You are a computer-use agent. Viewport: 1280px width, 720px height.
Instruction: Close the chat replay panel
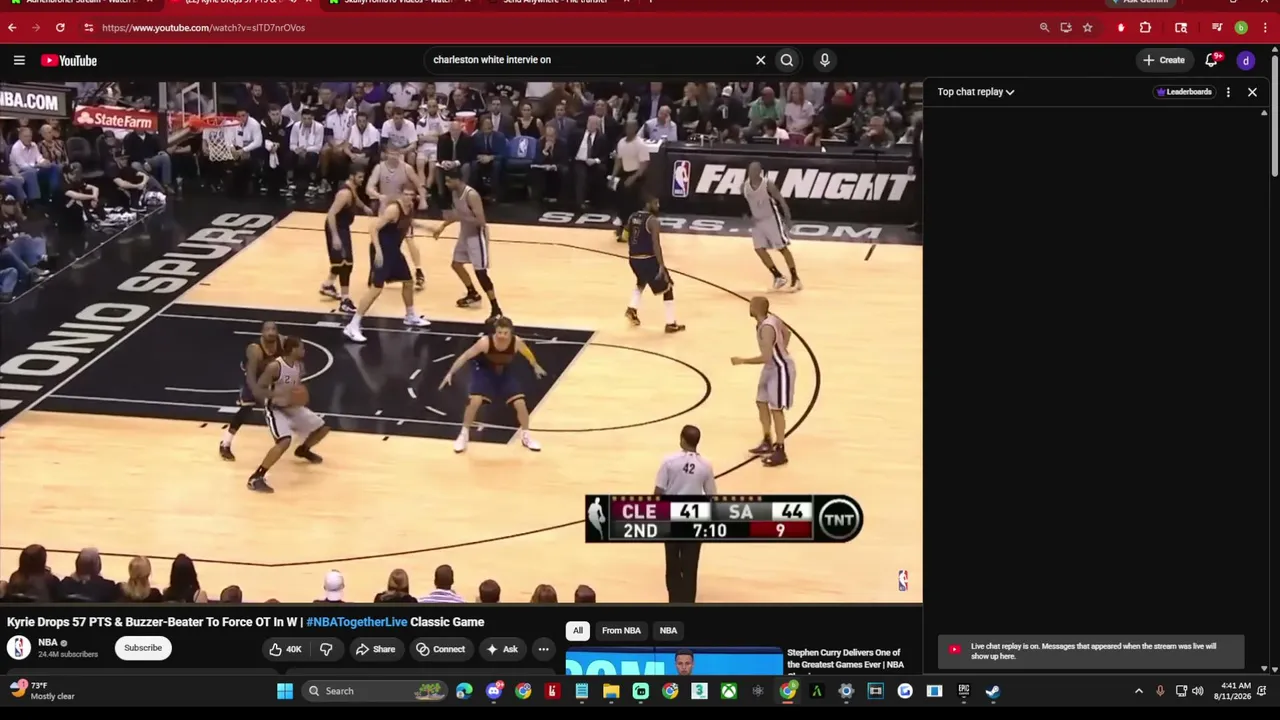pyautogui.click(x=1252, y=92)
